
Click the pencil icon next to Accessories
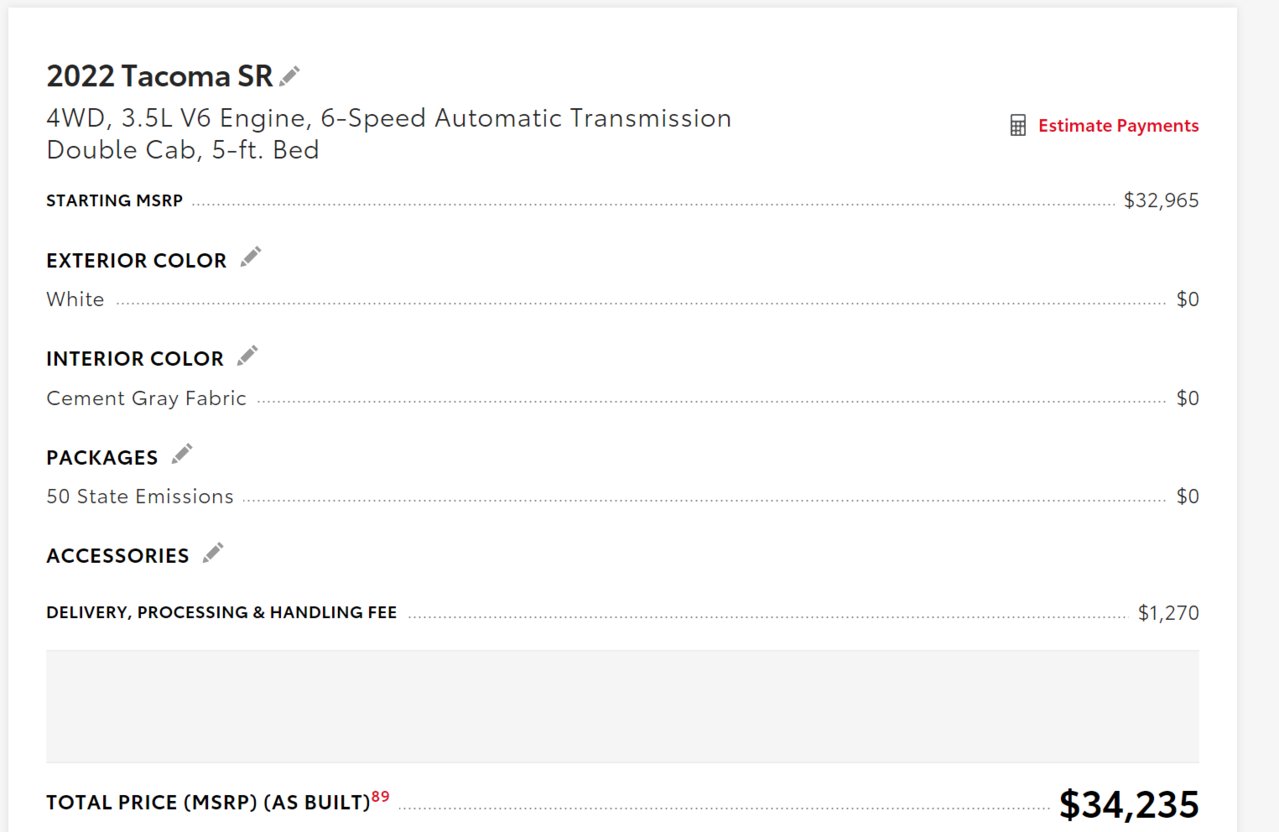click(213, 553)
